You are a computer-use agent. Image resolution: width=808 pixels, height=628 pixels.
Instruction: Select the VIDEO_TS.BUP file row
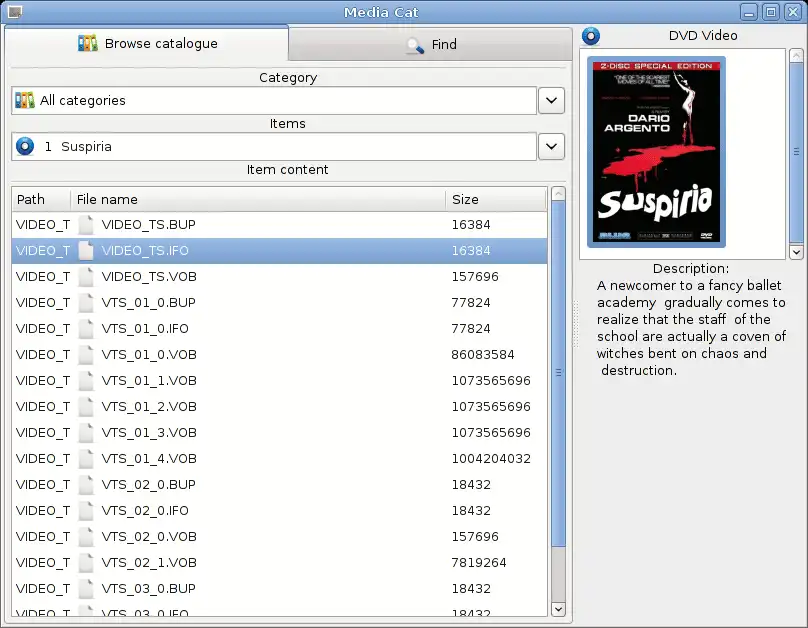pyautogui.click(x=279, y=225)
